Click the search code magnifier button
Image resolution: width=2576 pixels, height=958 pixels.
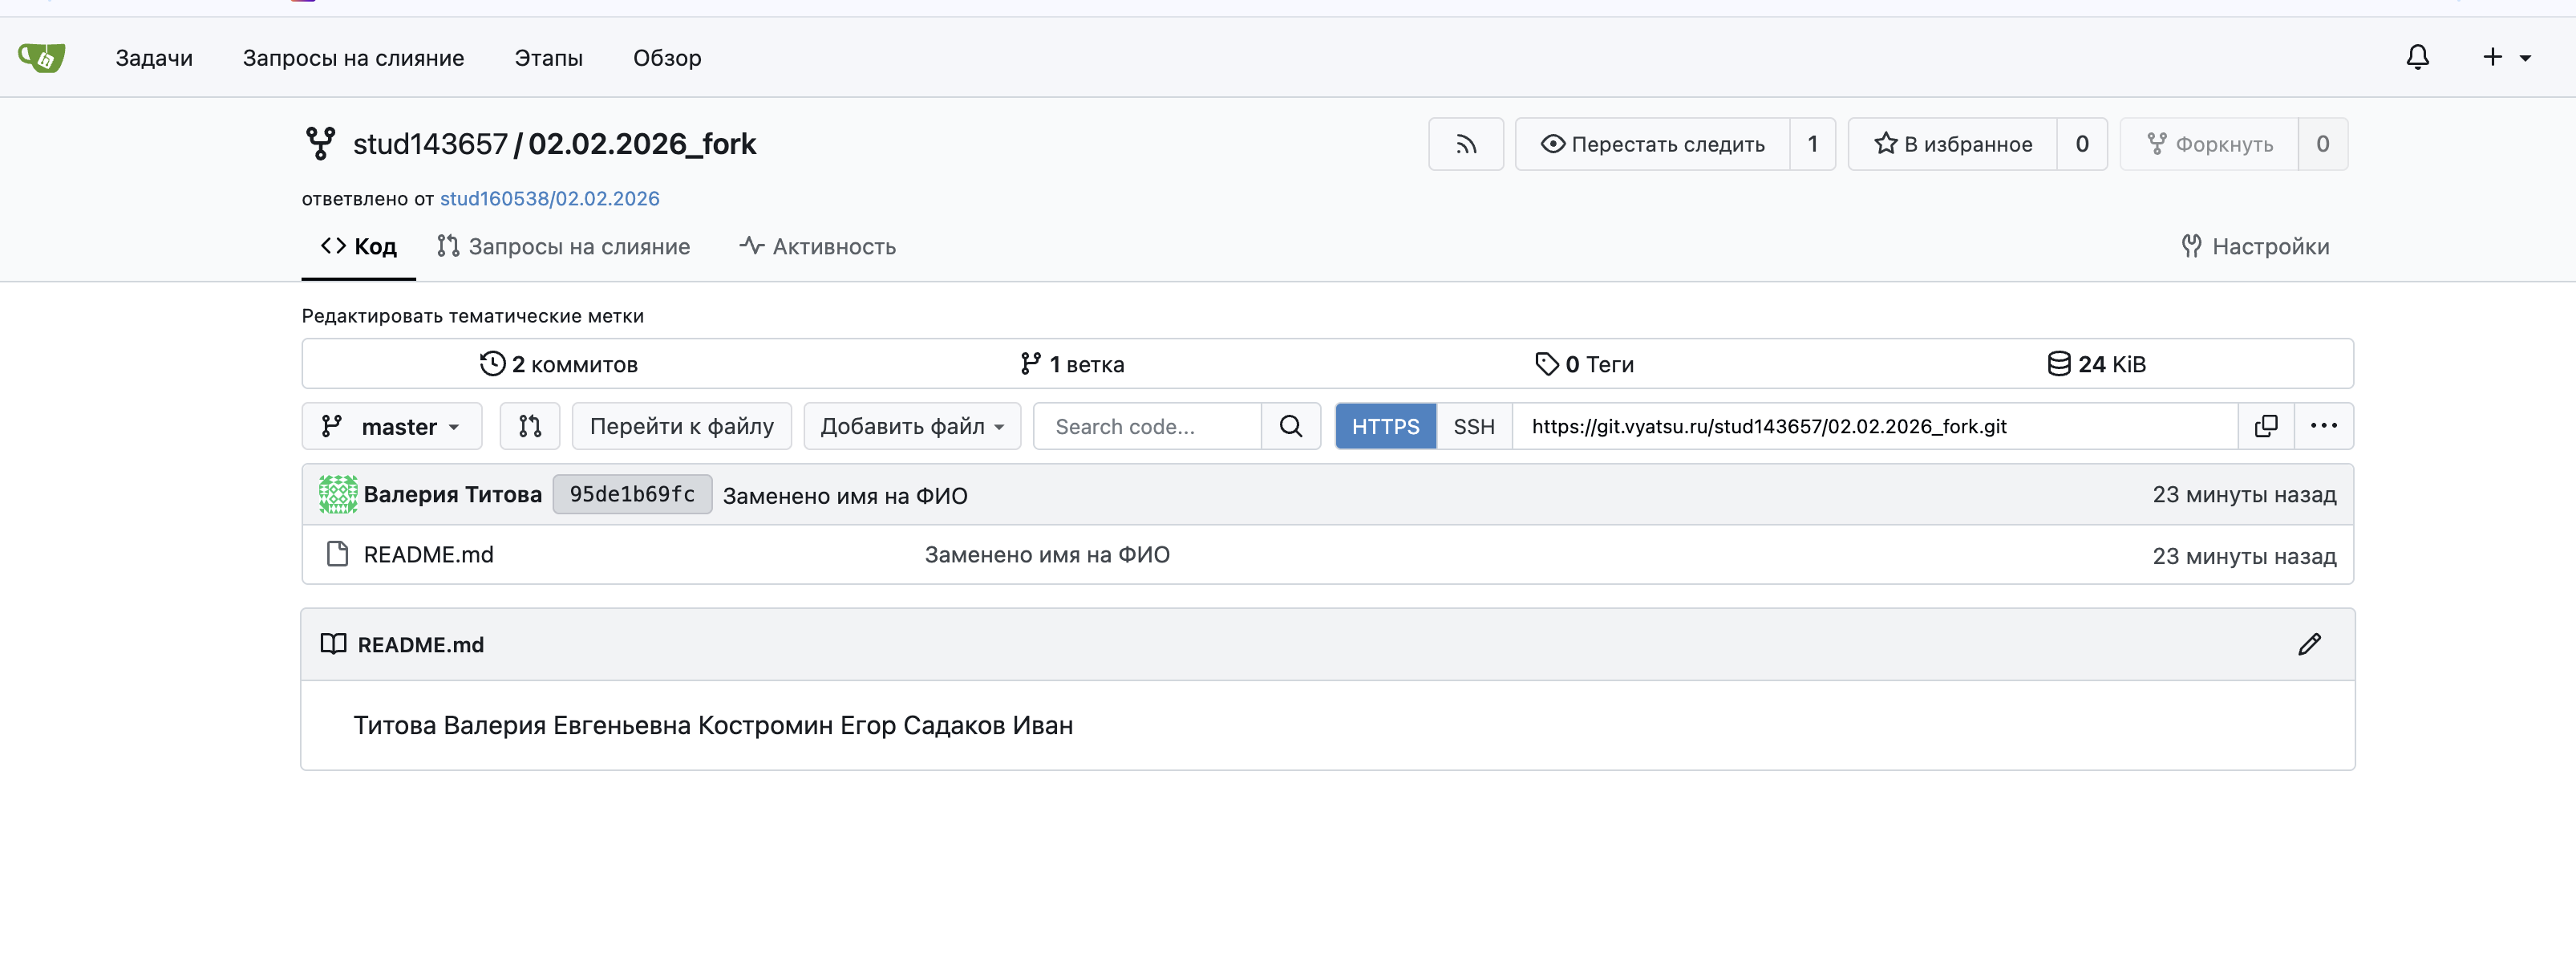(x=1290, y=427)
